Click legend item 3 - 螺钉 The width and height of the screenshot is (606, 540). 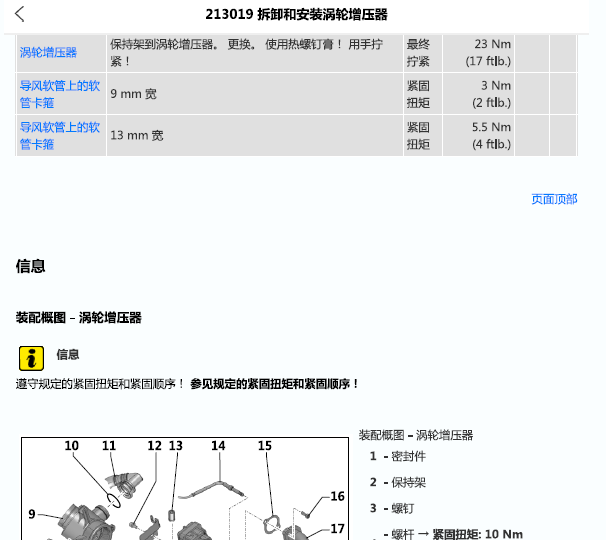392,508
